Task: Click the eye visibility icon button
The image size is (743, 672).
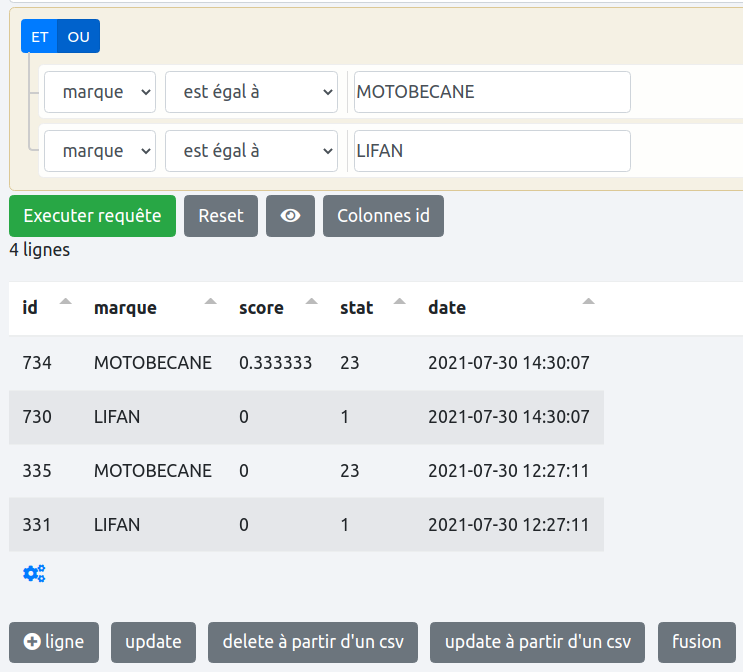Action: 290,216
